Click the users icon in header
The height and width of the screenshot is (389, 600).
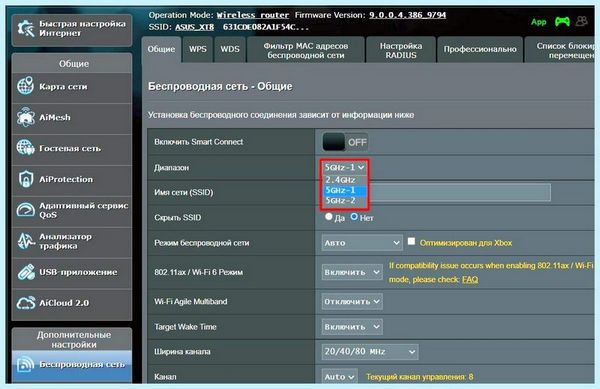click(x=581, y=21)
